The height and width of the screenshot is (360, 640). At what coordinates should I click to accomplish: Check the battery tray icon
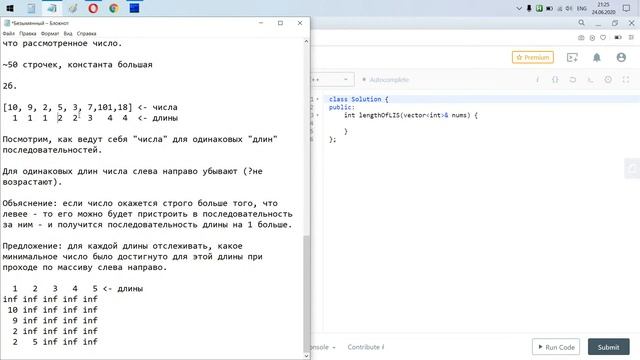click(x=549, y=8)
